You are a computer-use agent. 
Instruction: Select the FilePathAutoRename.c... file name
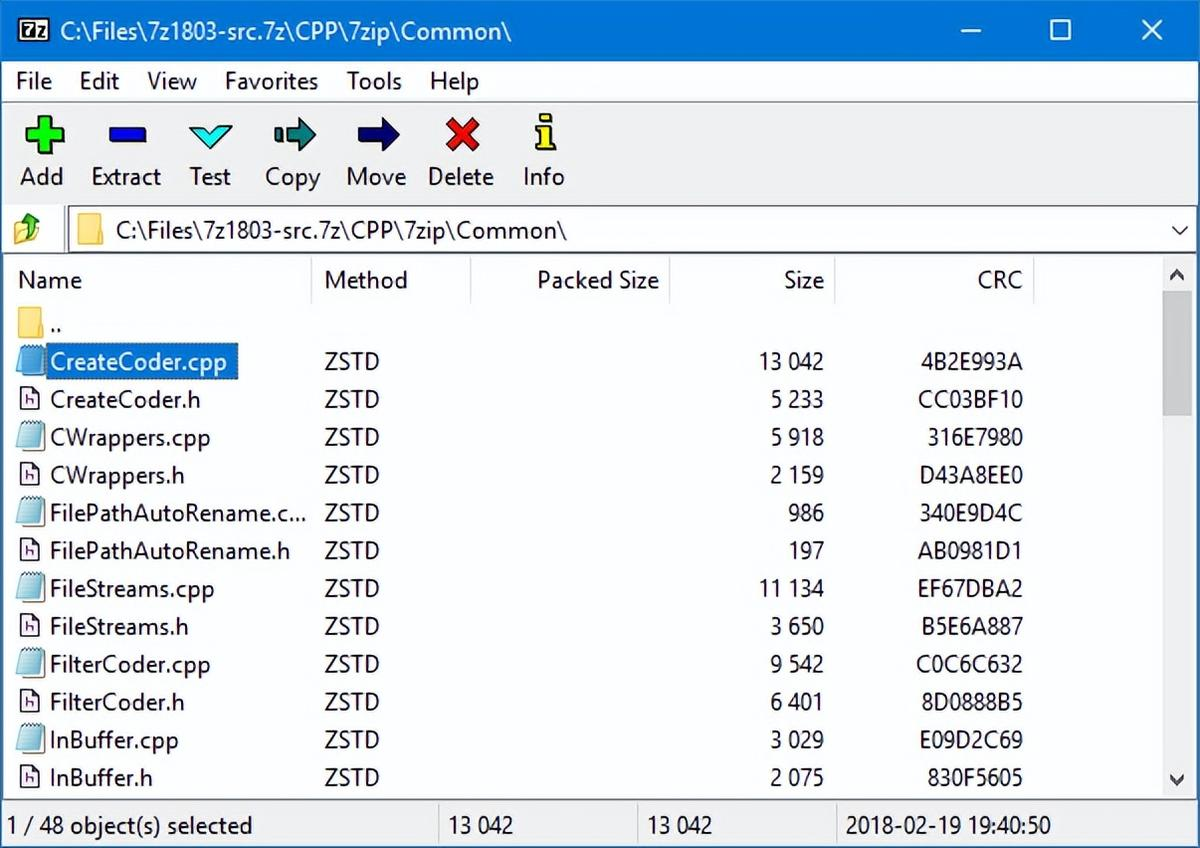coord(178,513)
